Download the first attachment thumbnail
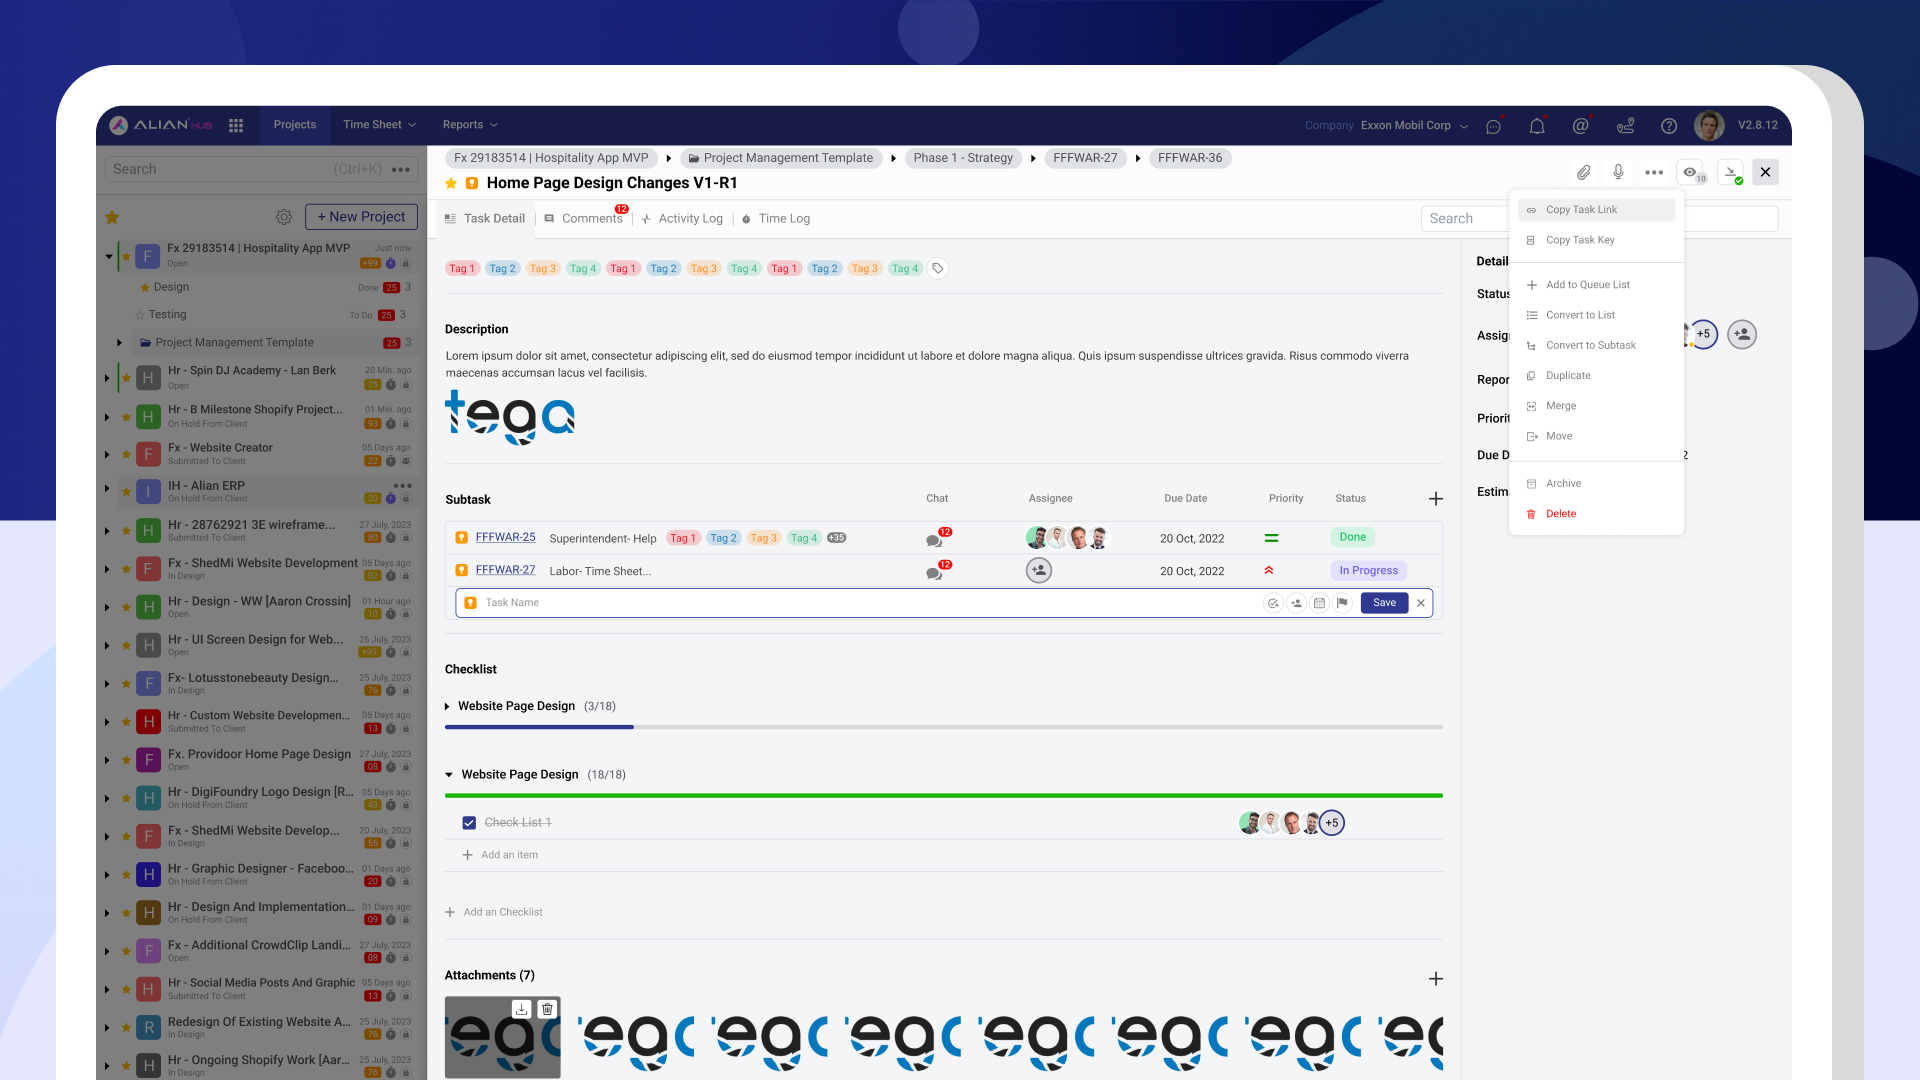 pyautogui.click(x=521, y=1009)
